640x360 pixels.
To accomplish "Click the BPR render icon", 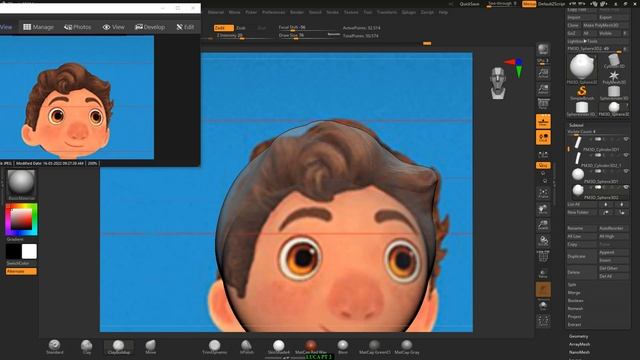I will 543,50.
